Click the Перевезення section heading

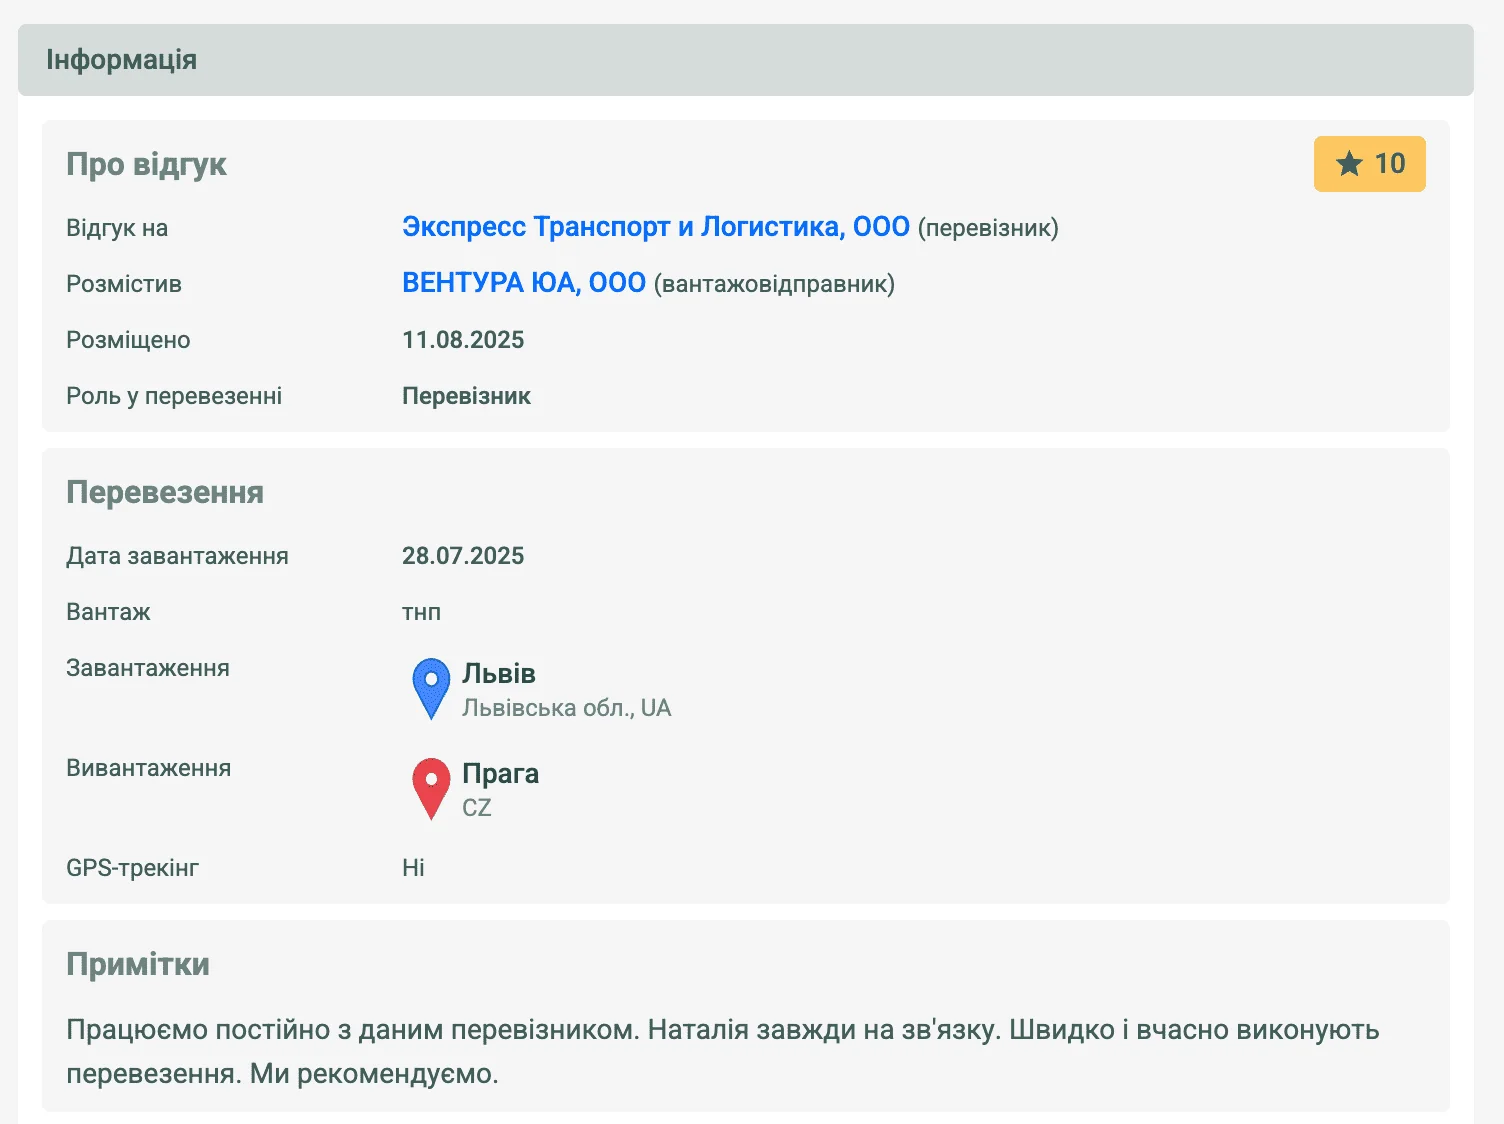tap(165, 492)
